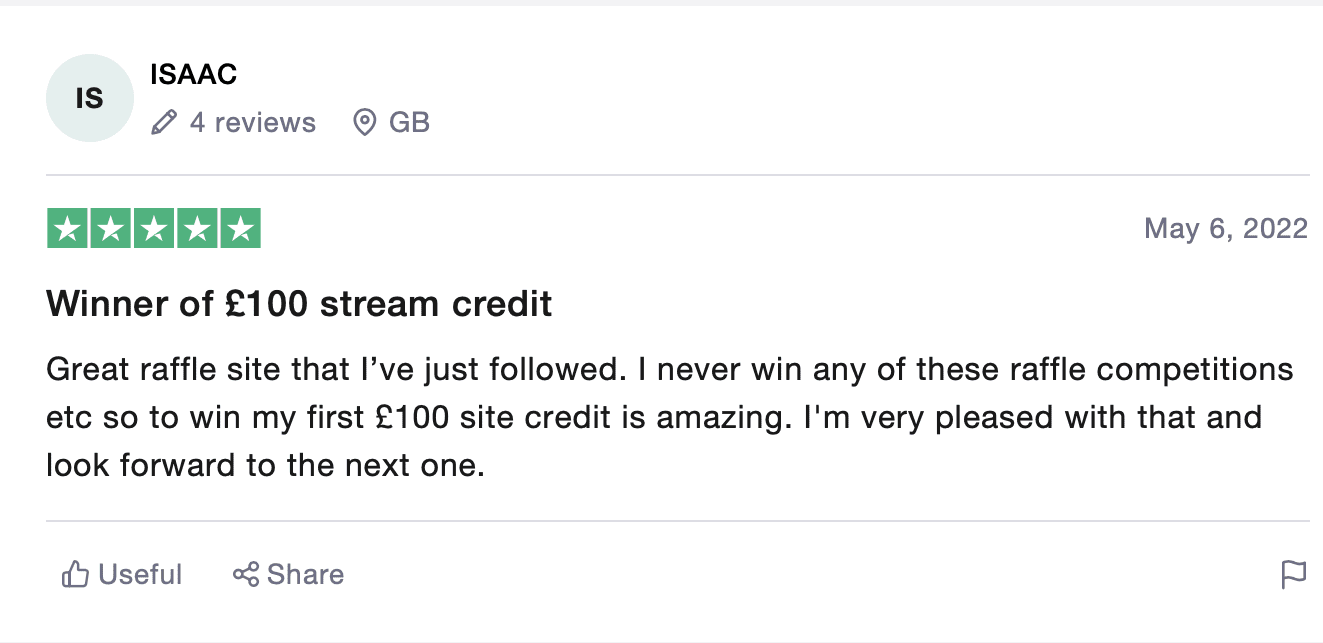
Task: Flag this review using the flag icon
Action: coord(1294,575)
